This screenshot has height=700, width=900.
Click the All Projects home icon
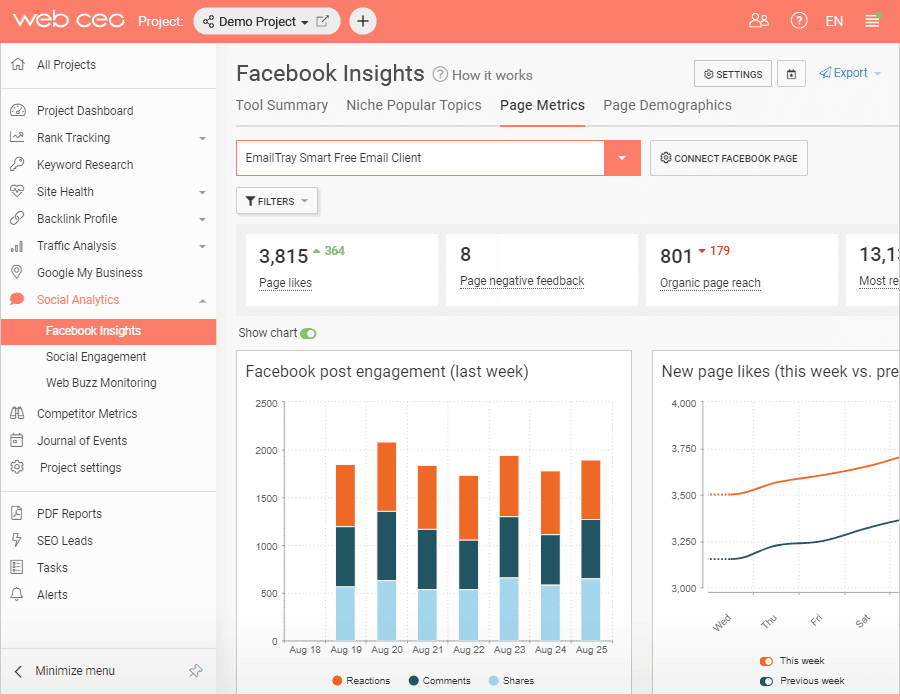point(18,64)
